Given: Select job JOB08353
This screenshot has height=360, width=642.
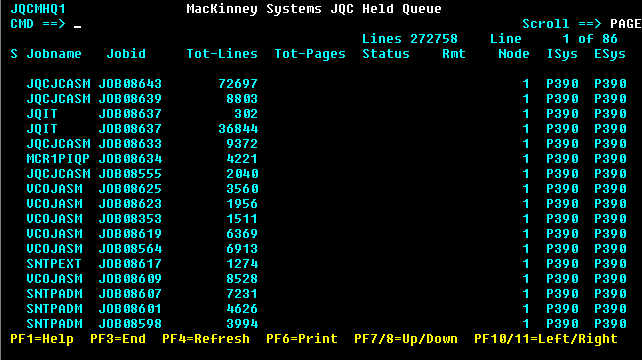Looking at the screenshot, I should click(x=130, y=219).
